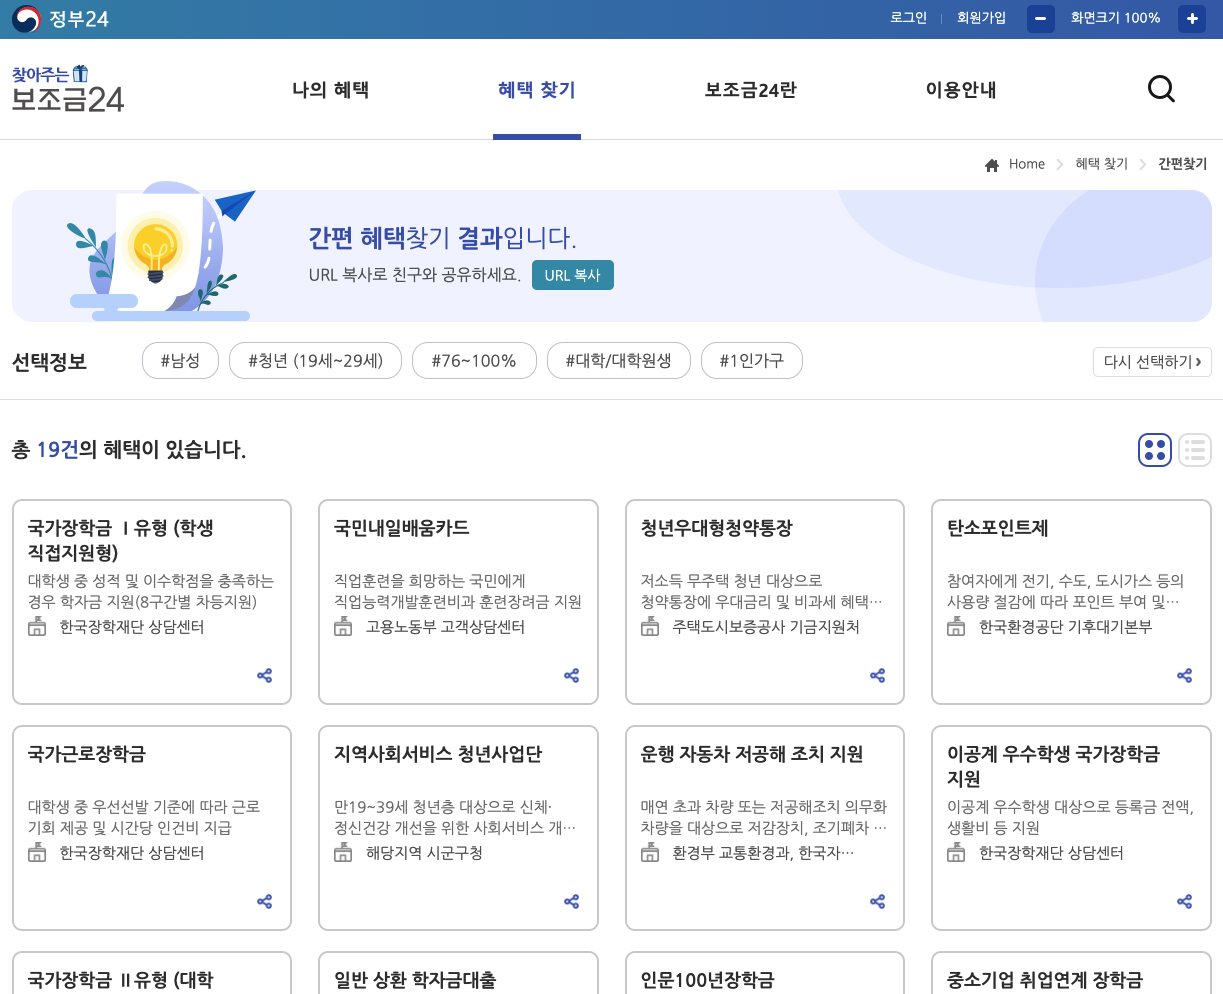Image resolution: width=1223 pixels, height=994 pixels.
Task: Go to Home in breadcrumb
Action: pyautogui.click(x=1027, y=164)
